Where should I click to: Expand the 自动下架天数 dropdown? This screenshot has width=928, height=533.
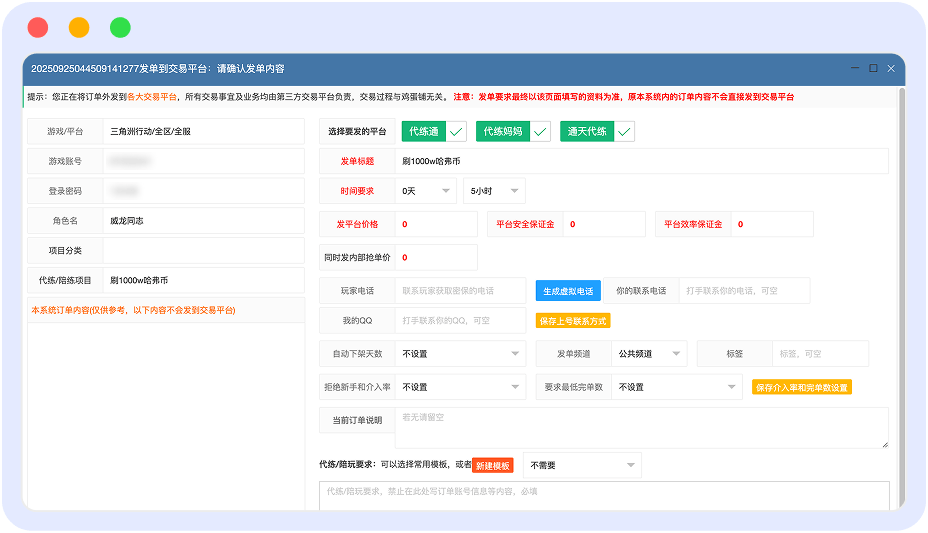point(460,353)
